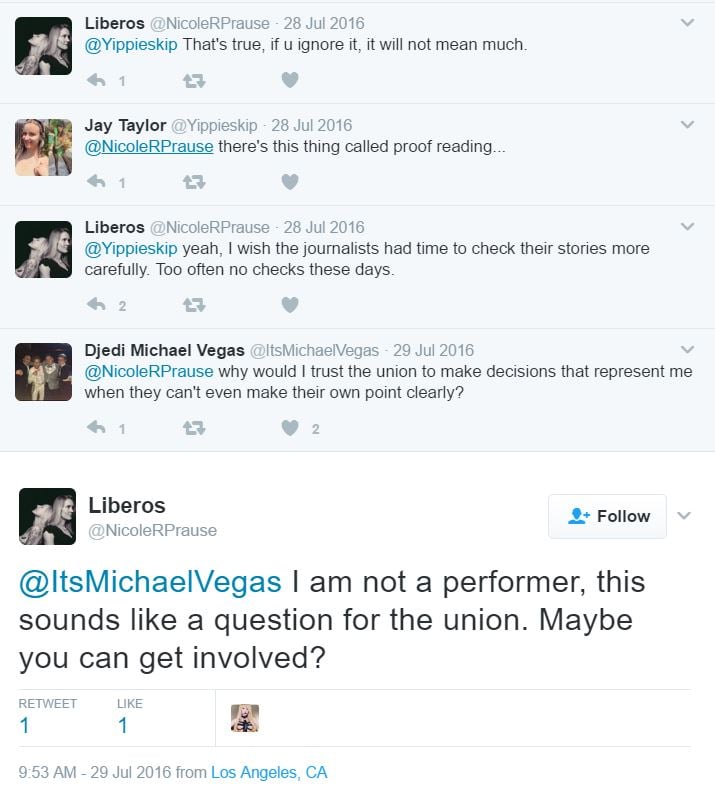Like Djedi Michael Vegas's union tweet
The width and height of the screenshot is (715, 791).
click(x=289, y=428)
